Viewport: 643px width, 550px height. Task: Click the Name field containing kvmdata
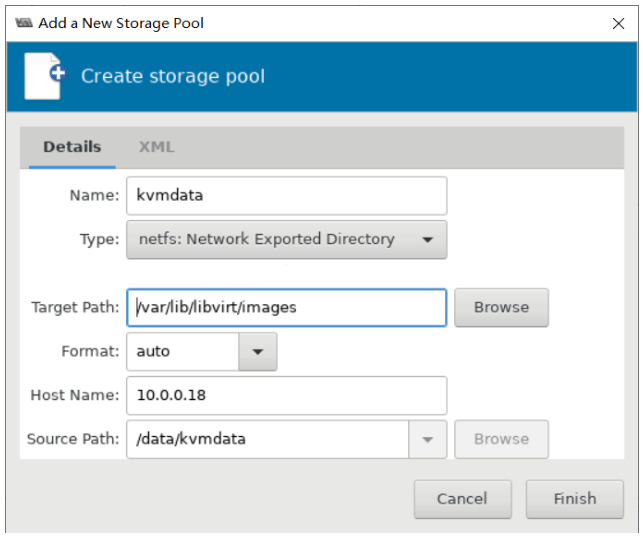[286, 195]
